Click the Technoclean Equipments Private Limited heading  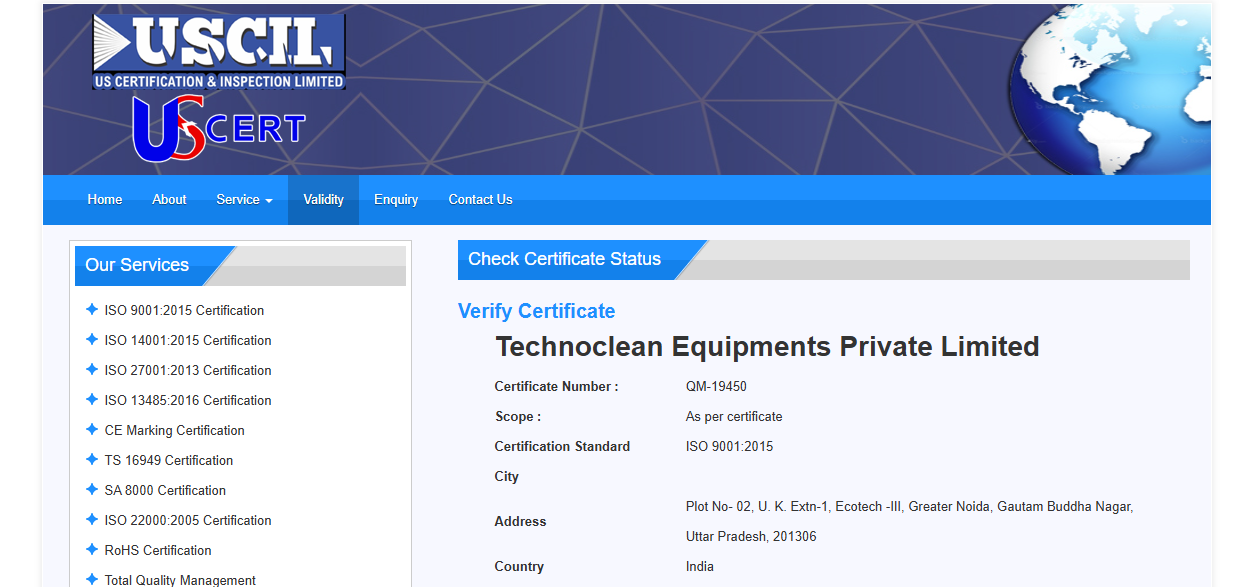(767, 347)
